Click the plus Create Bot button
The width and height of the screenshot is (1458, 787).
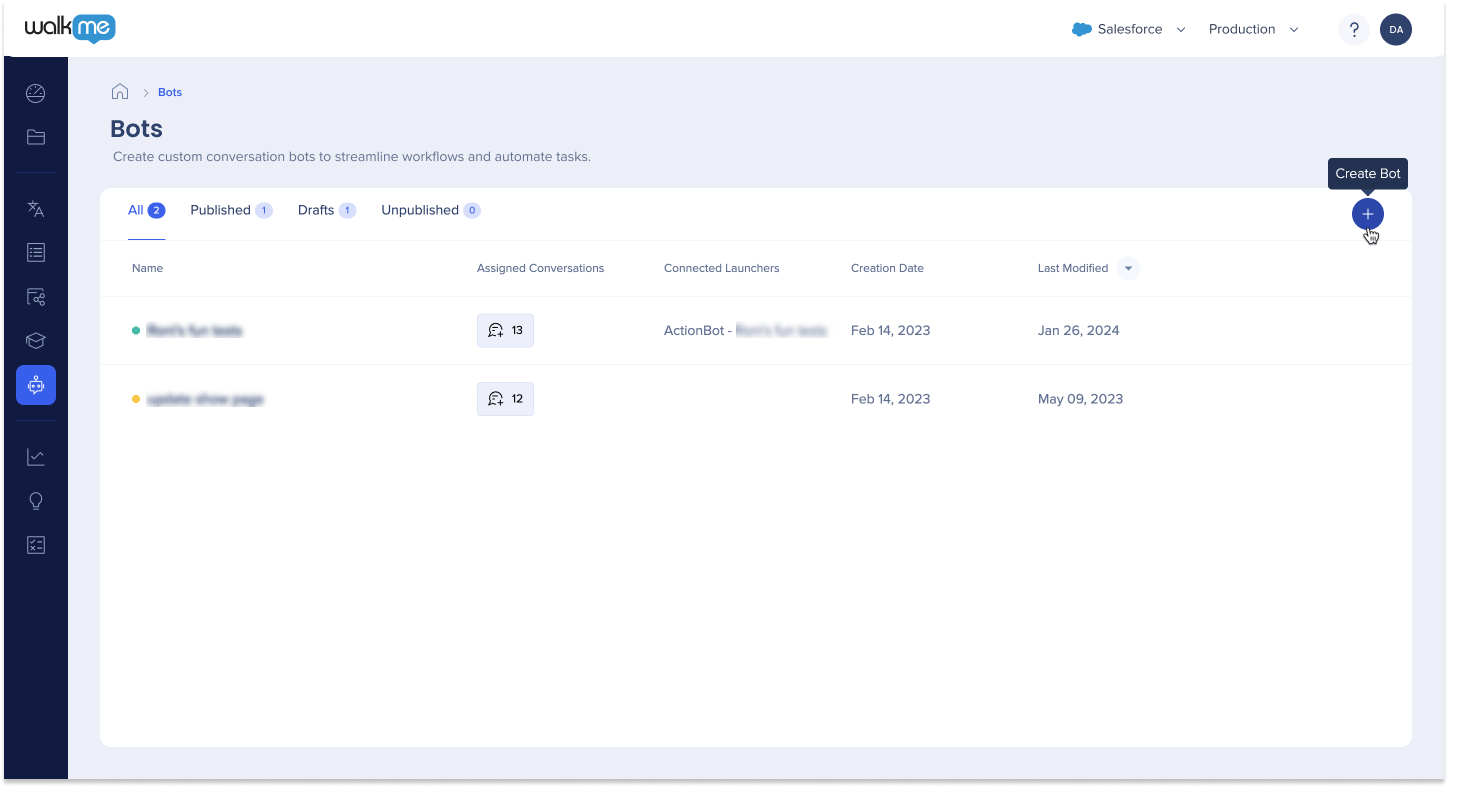1368,213
